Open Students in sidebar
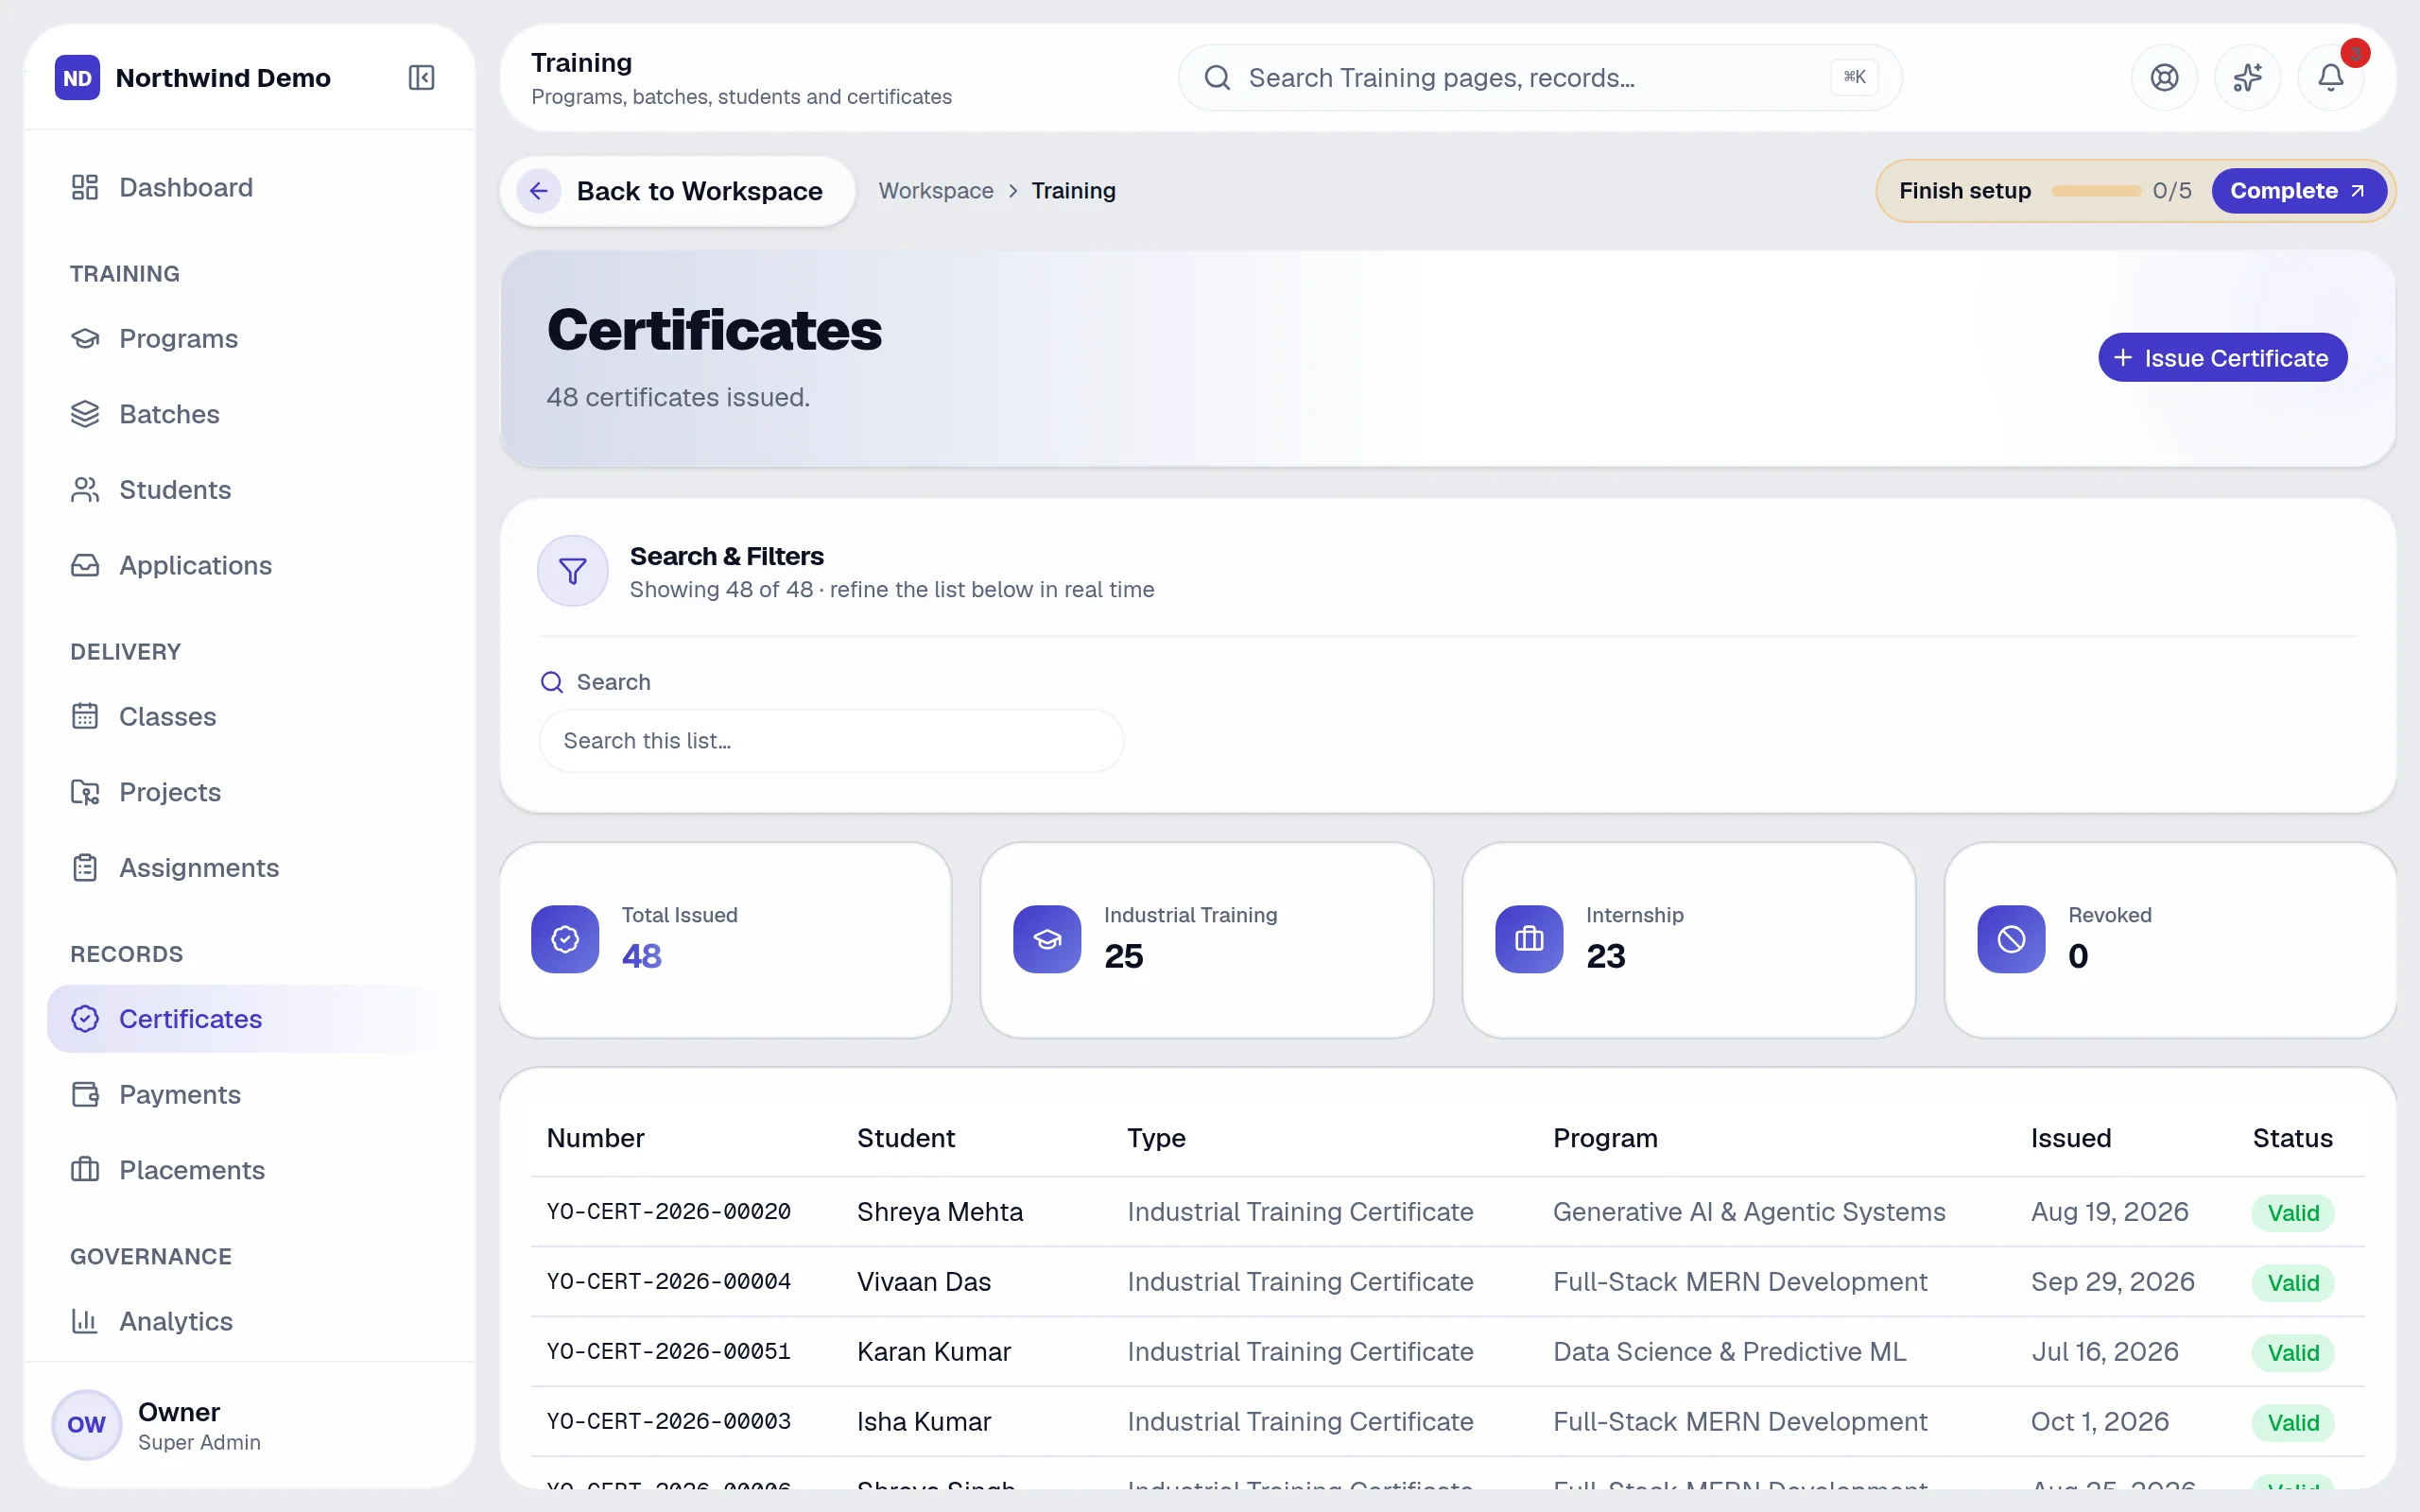The width and height of the screenshot is (2420, 1512). coord(248,490)
